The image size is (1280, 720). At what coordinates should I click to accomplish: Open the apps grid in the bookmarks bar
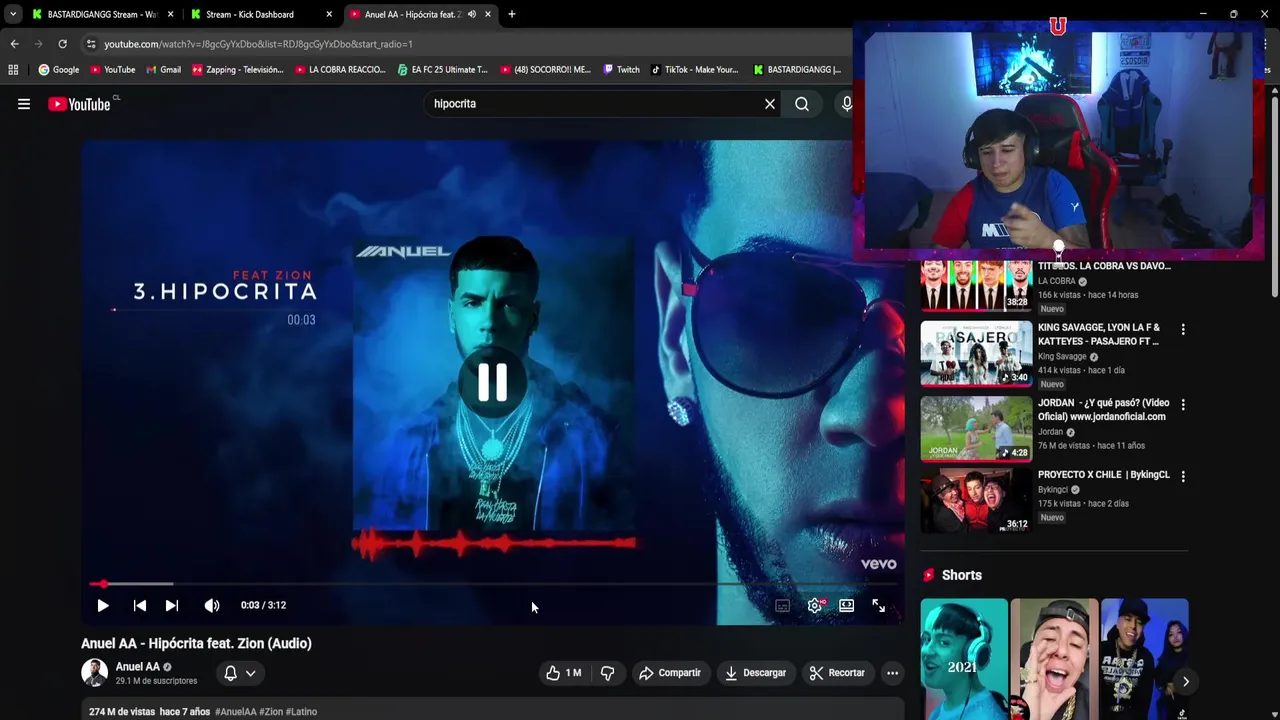(13, 70)
